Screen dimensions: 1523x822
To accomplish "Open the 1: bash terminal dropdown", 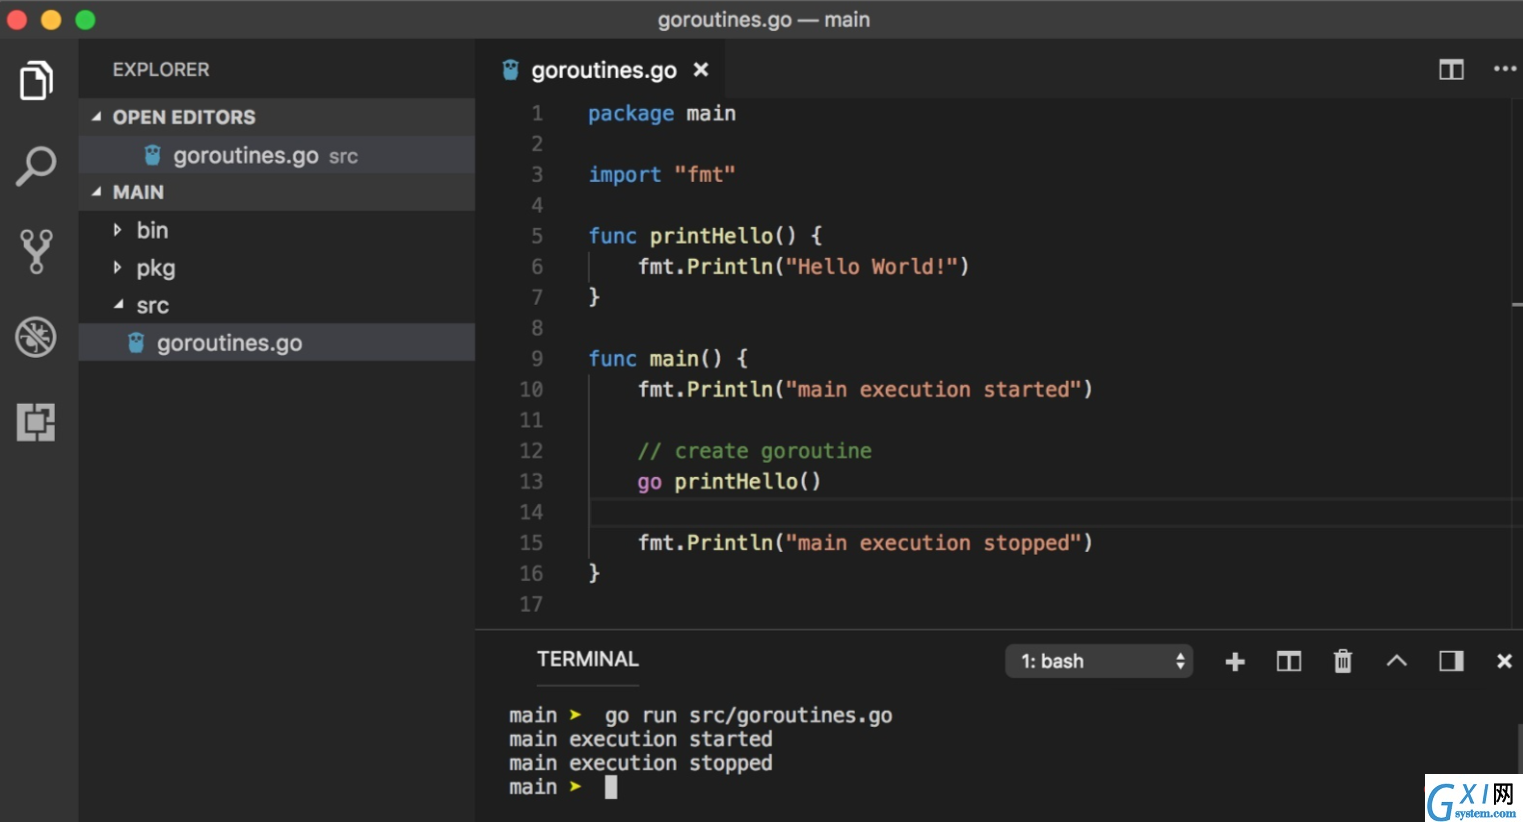I will point(1099,661).
